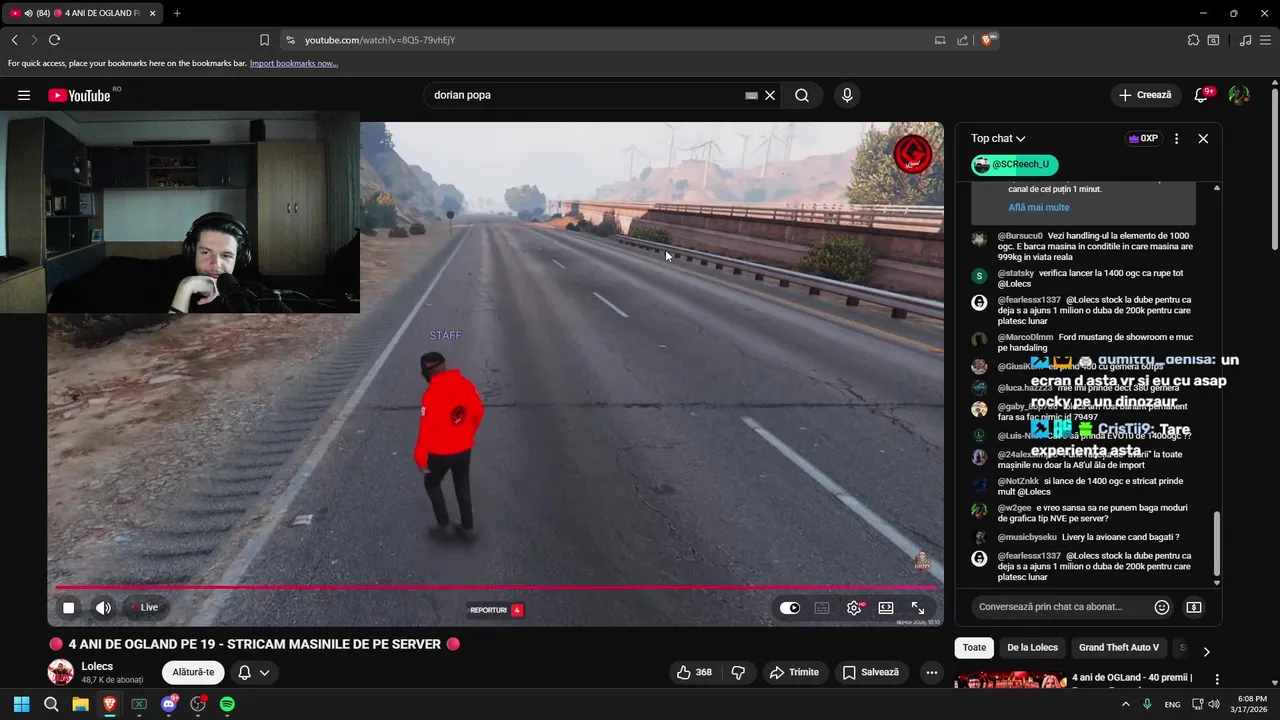Open options for the recommended video

tap(1217, 679)
